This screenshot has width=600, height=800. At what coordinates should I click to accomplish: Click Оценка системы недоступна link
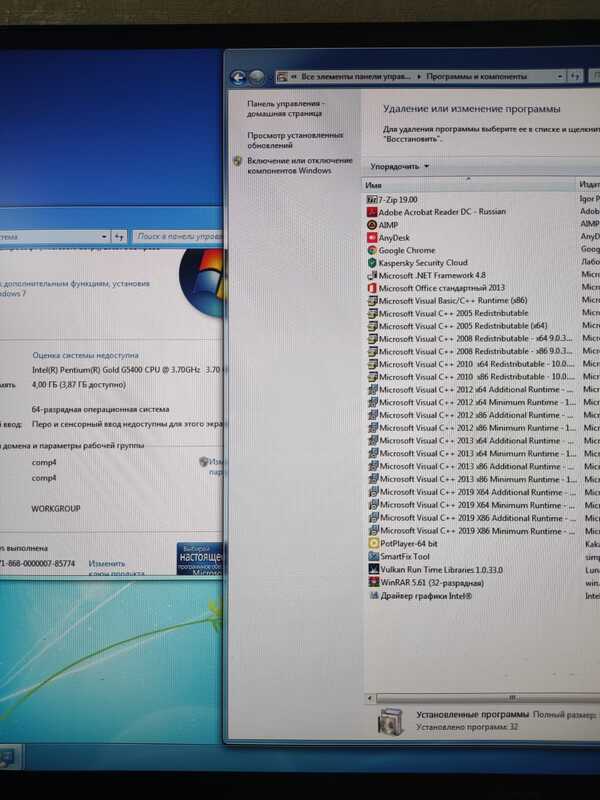[85, 355]
